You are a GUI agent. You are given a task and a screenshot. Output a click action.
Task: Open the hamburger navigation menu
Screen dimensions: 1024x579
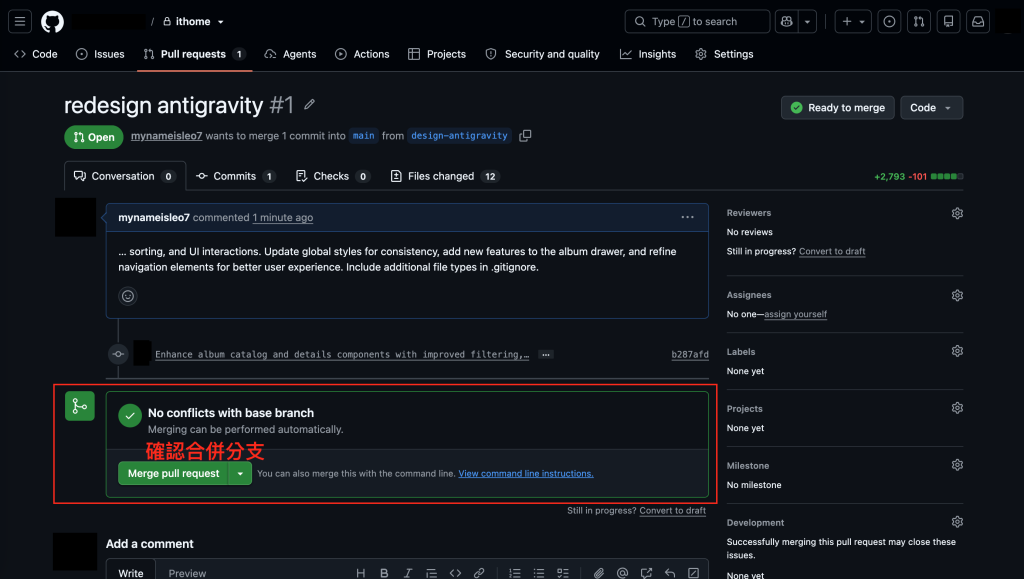point(20,22)
